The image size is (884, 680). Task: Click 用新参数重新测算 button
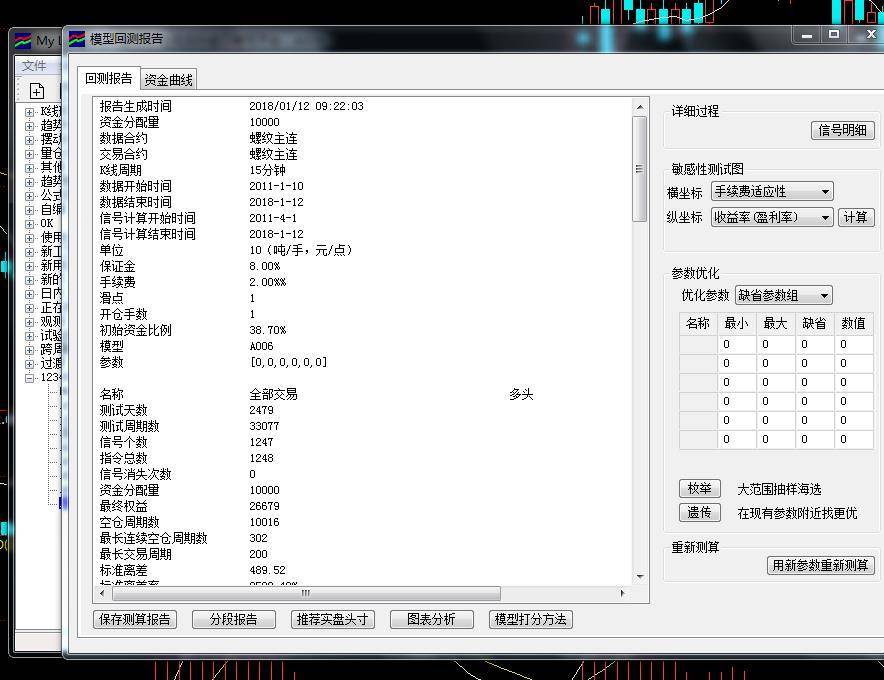click(x=820, y=565)
